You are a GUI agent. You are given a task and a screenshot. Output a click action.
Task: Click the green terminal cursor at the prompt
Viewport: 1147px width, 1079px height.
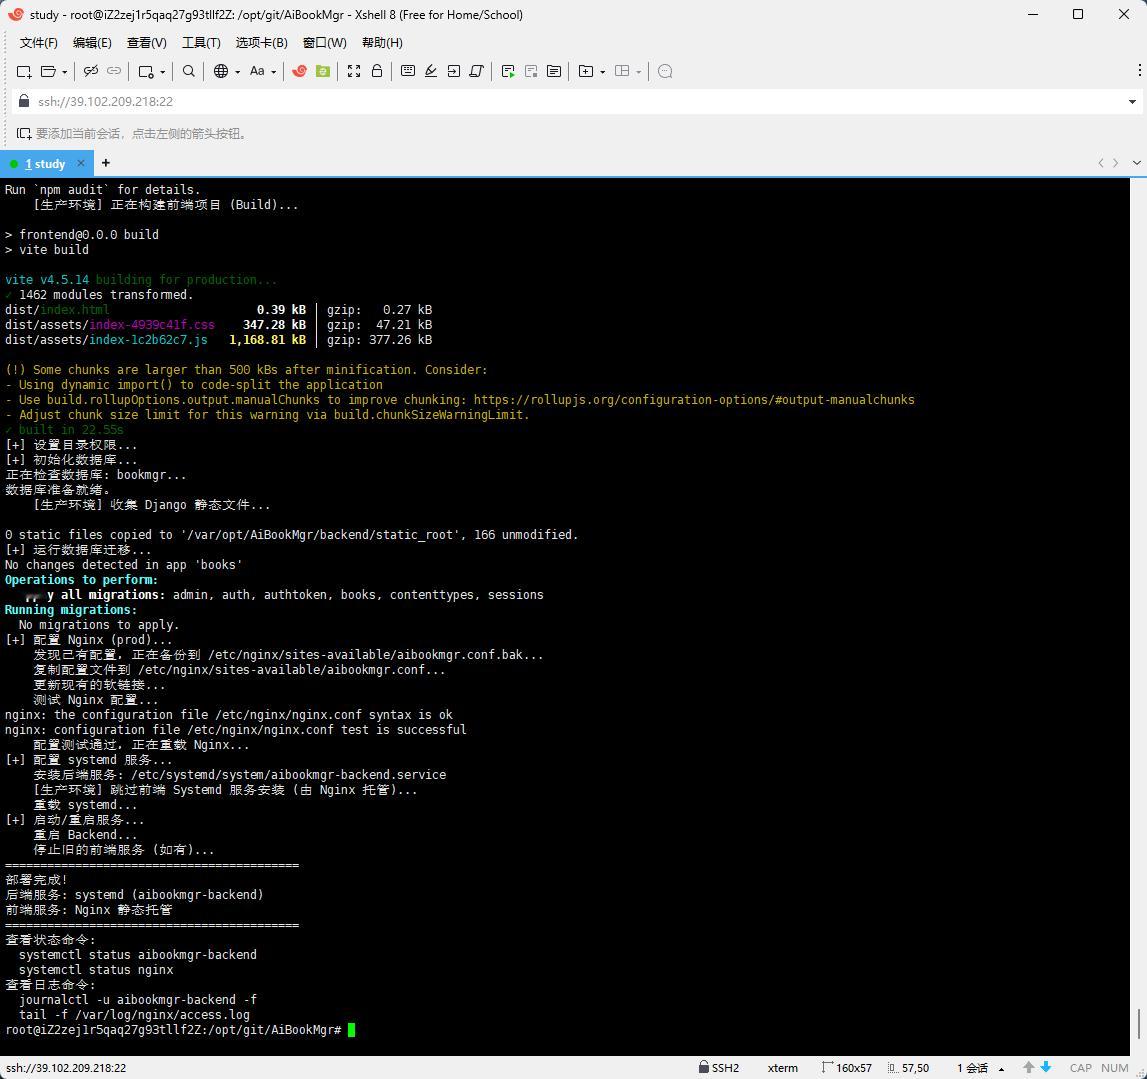pyautogui.click(x=351, y=1030)
